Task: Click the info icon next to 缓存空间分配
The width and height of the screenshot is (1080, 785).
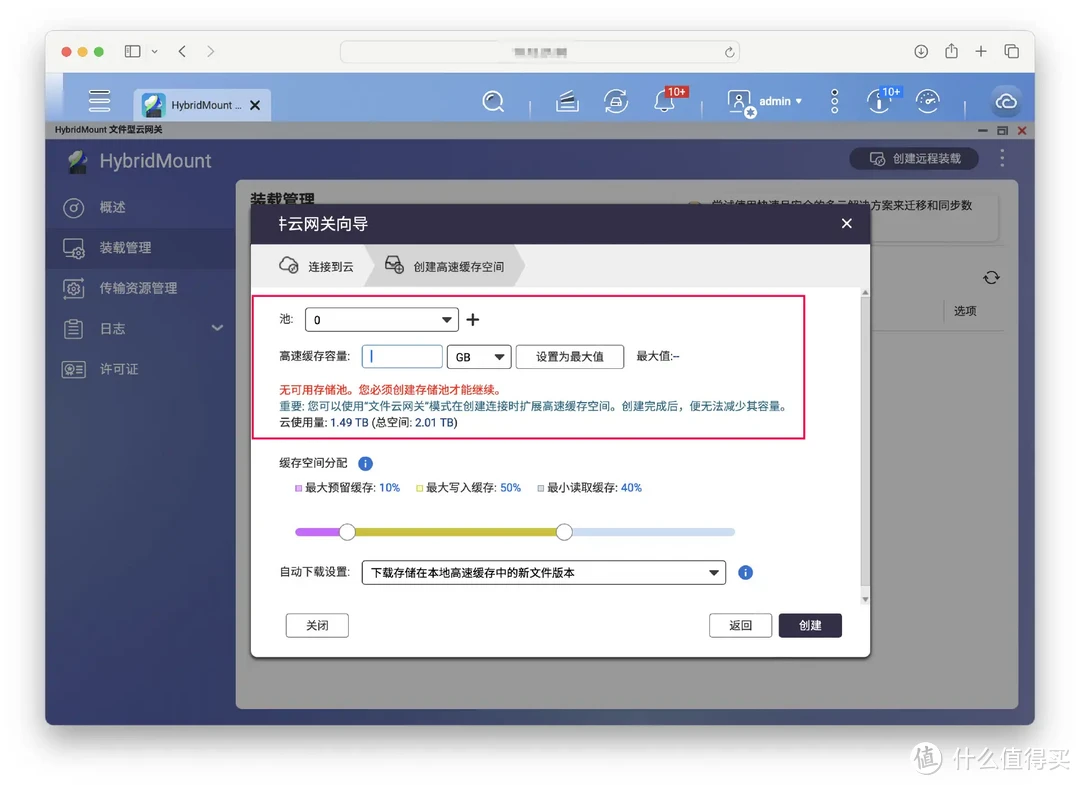Action: coord(363,463)
